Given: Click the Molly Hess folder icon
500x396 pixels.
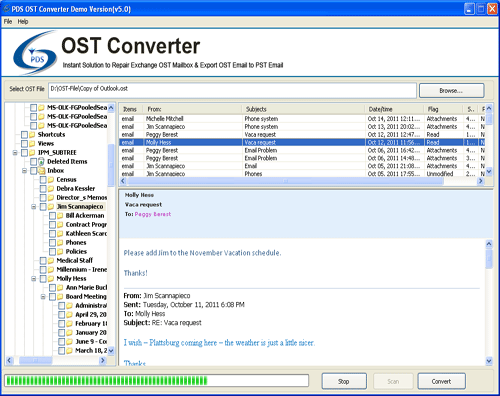Looking at the screenshot, I should coord(51,279).
